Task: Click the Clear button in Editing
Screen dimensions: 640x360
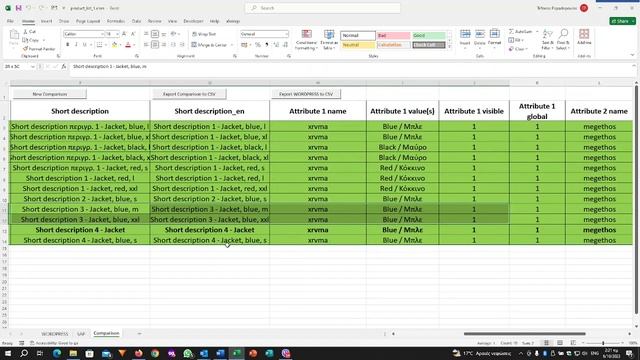Action: pyautogui.click(x=517, y=49)
